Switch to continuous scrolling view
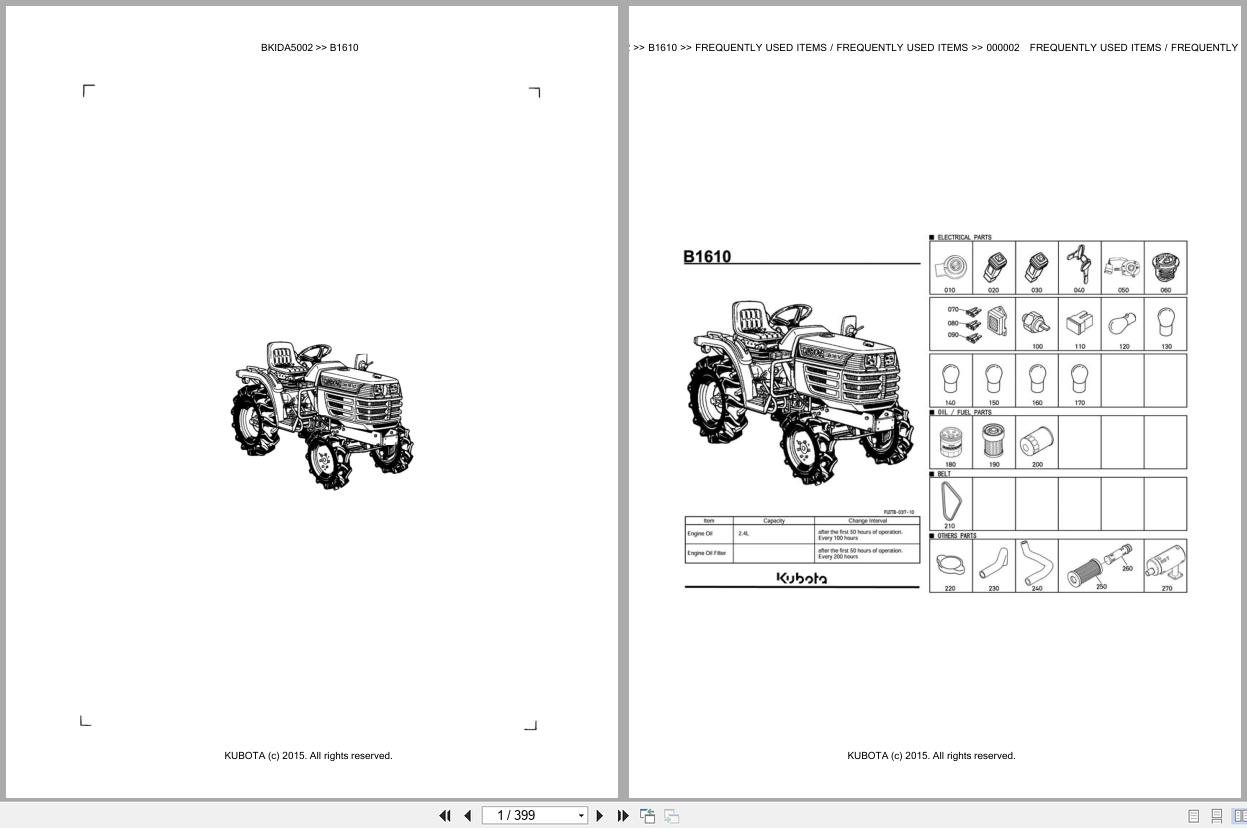This screenshot has width=1247, height=828. point(1217,816)
